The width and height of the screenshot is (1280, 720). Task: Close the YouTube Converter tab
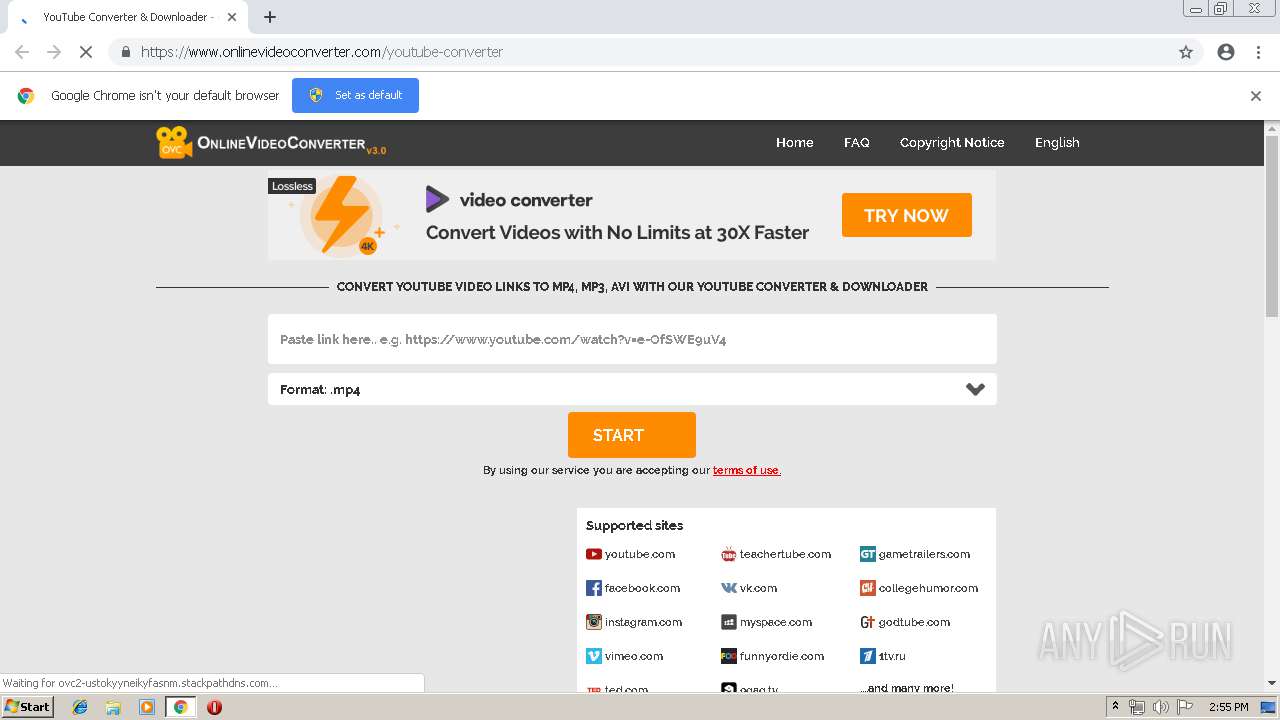[232, 17]
